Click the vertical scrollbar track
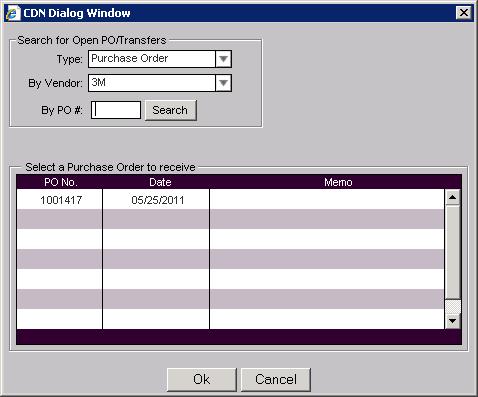Screen dimensions: 478x397 452,252
